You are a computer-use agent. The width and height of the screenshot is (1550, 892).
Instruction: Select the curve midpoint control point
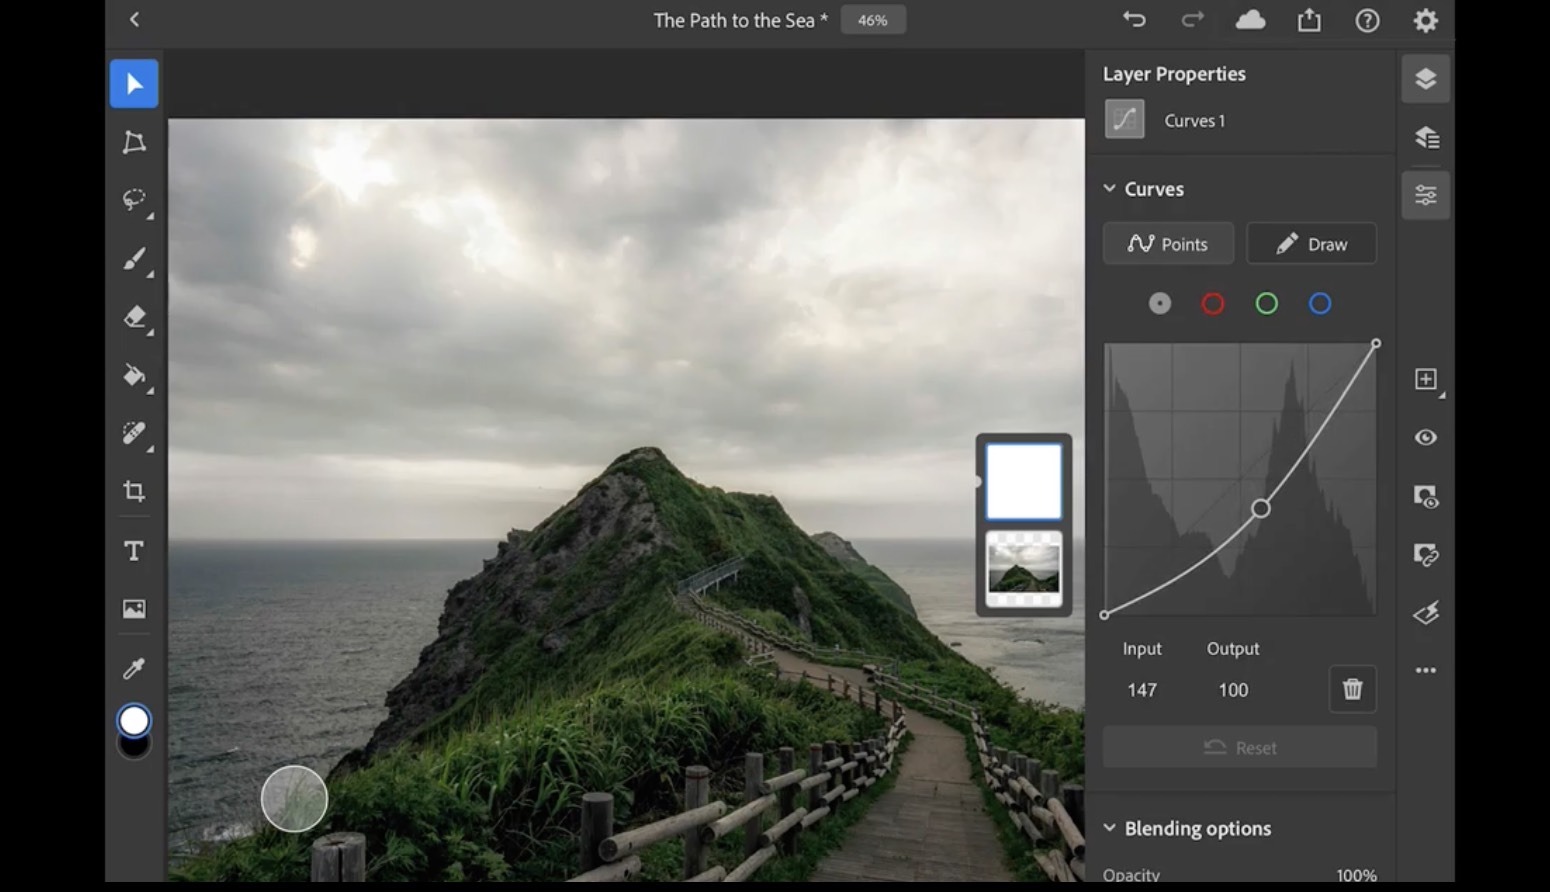(1261, 508)
